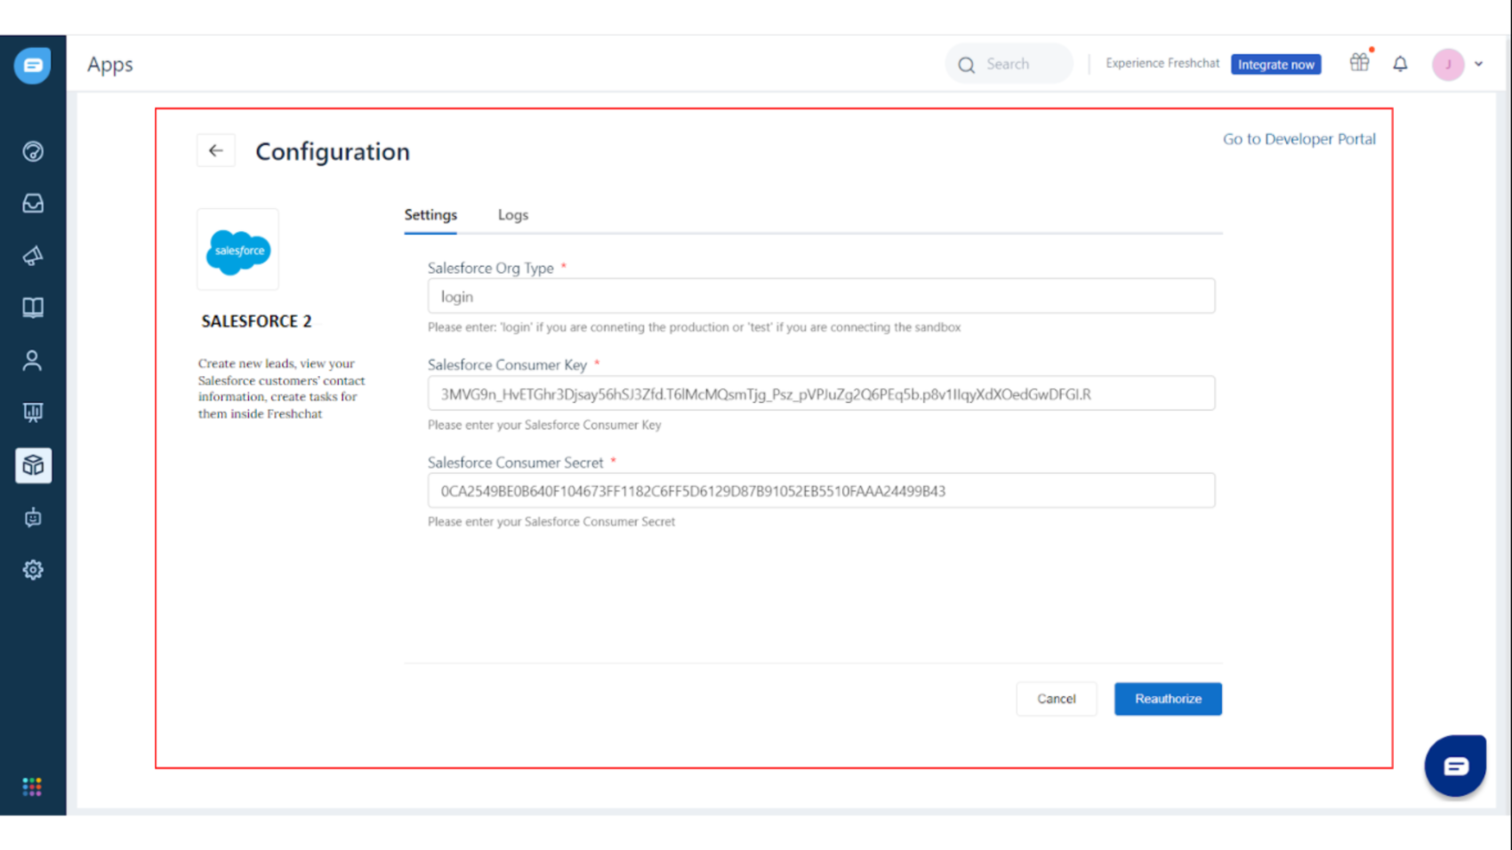Open the FAQ book icon
Viewport: 1512px width, 850px height.
click(33, 307)
